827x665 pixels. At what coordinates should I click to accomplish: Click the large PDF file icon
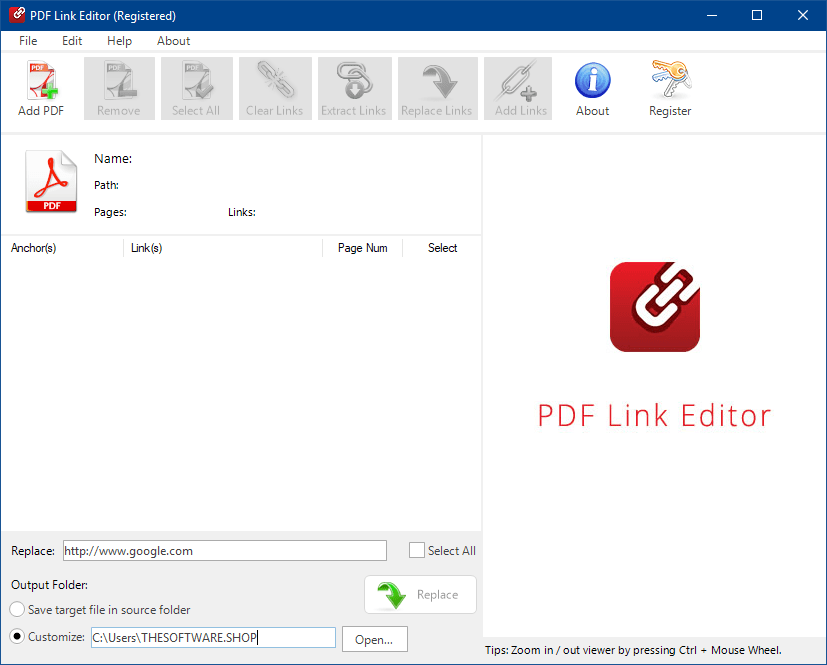point(51,182)
